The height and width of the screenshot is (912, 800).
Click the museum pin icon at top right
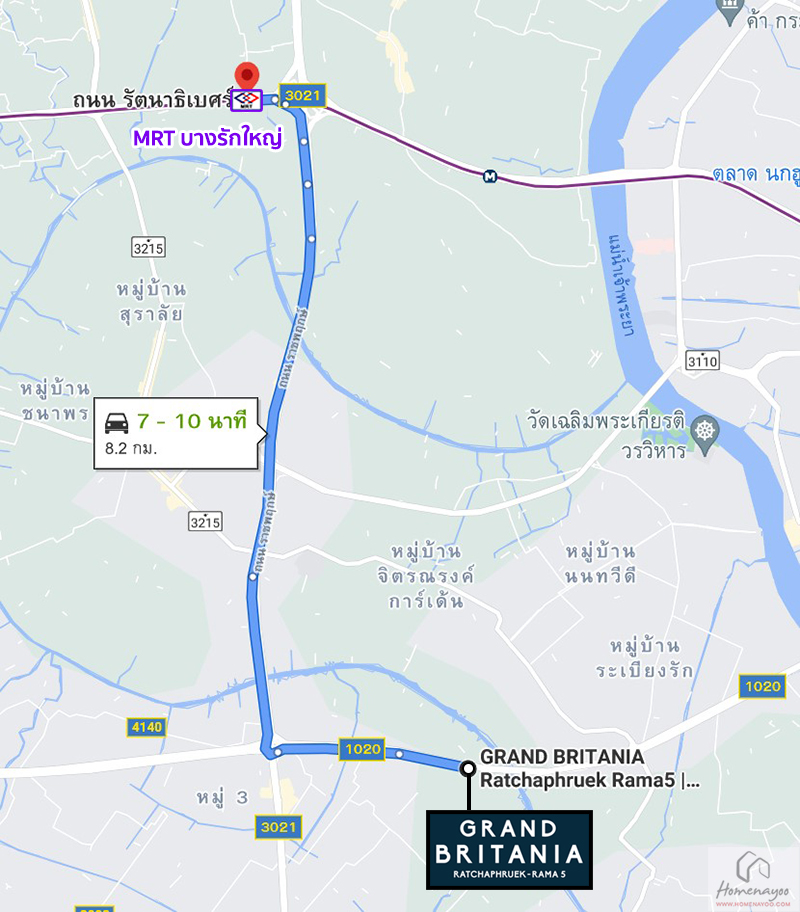[x=730, y=12]
